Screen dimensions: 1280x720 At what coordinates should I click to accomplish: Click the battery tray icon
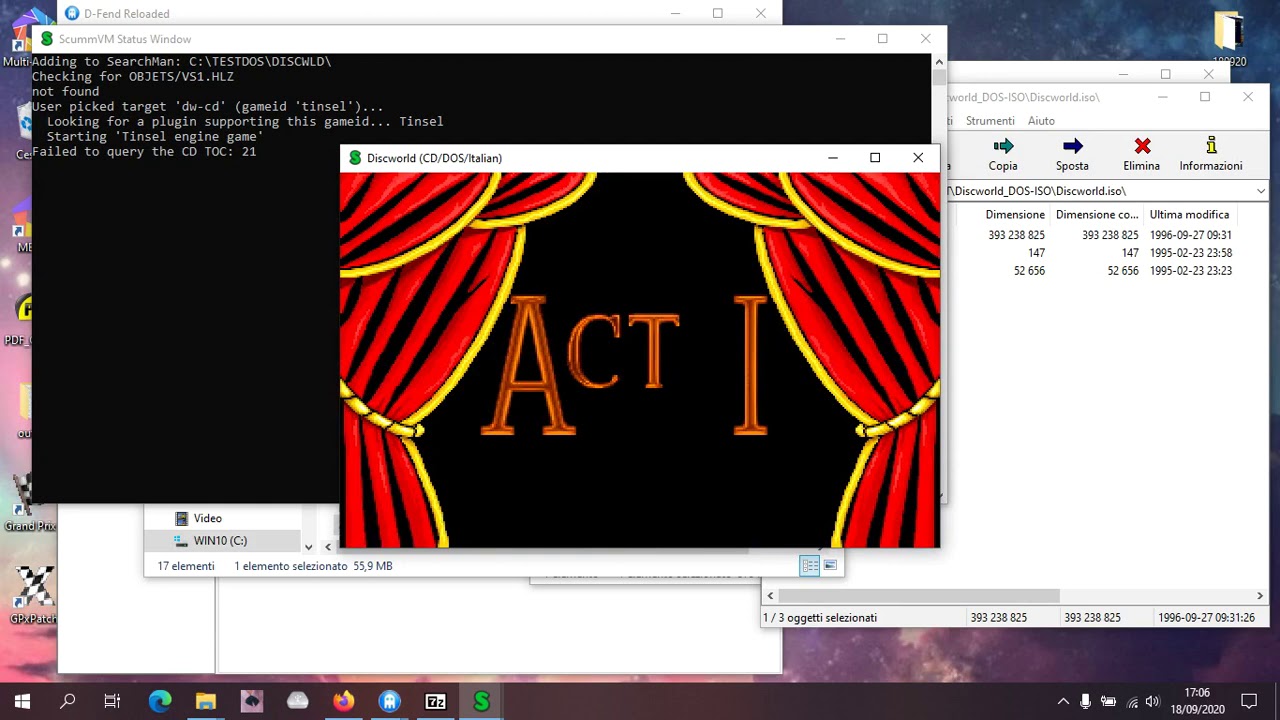(x=1108, y=701)
